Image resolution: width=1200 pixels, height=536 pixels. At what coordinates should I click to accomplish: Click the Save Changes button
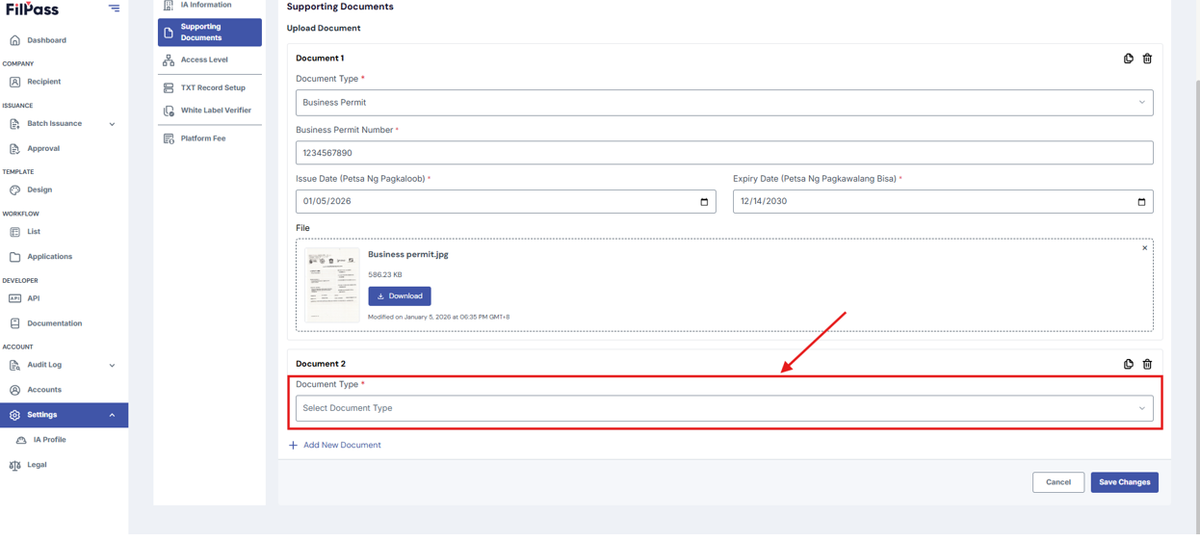(1125, 482)
